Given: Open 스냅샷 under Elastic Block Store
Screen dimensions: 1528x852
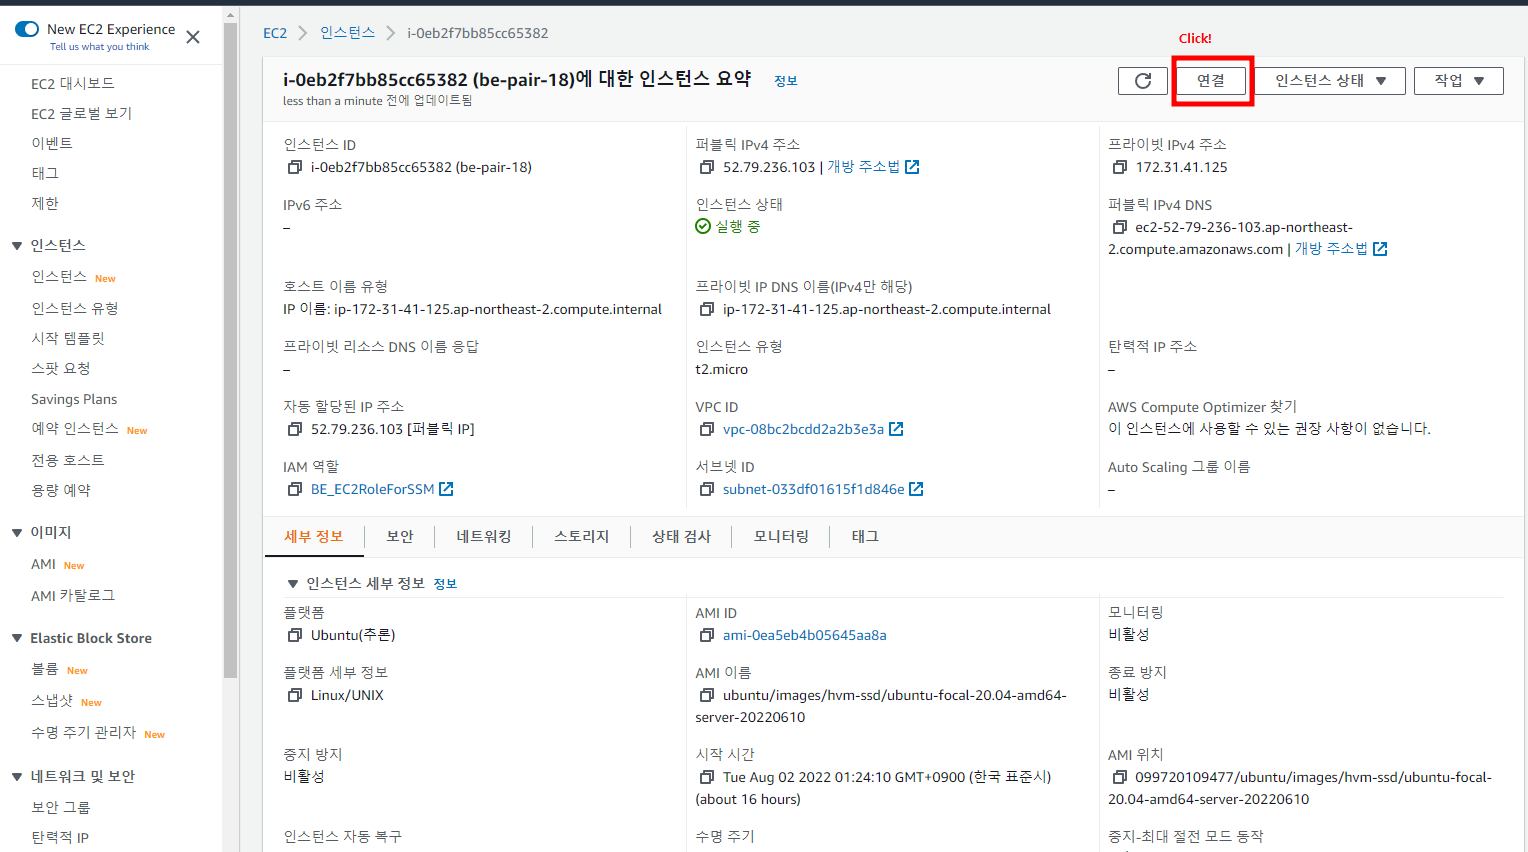Looking at the screenshot, I should pyautogui.click(x=52, y=701).
